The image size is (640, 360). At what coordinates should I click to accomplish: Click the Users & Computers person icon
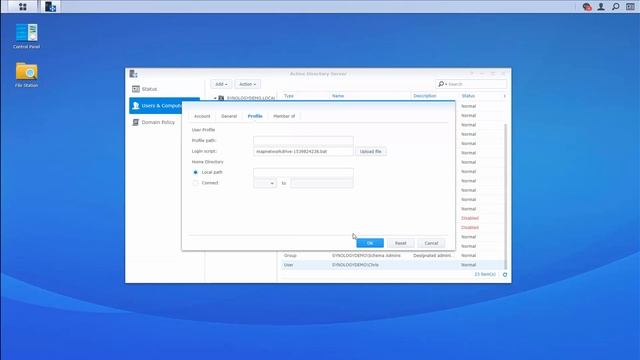tap(136, 106)
